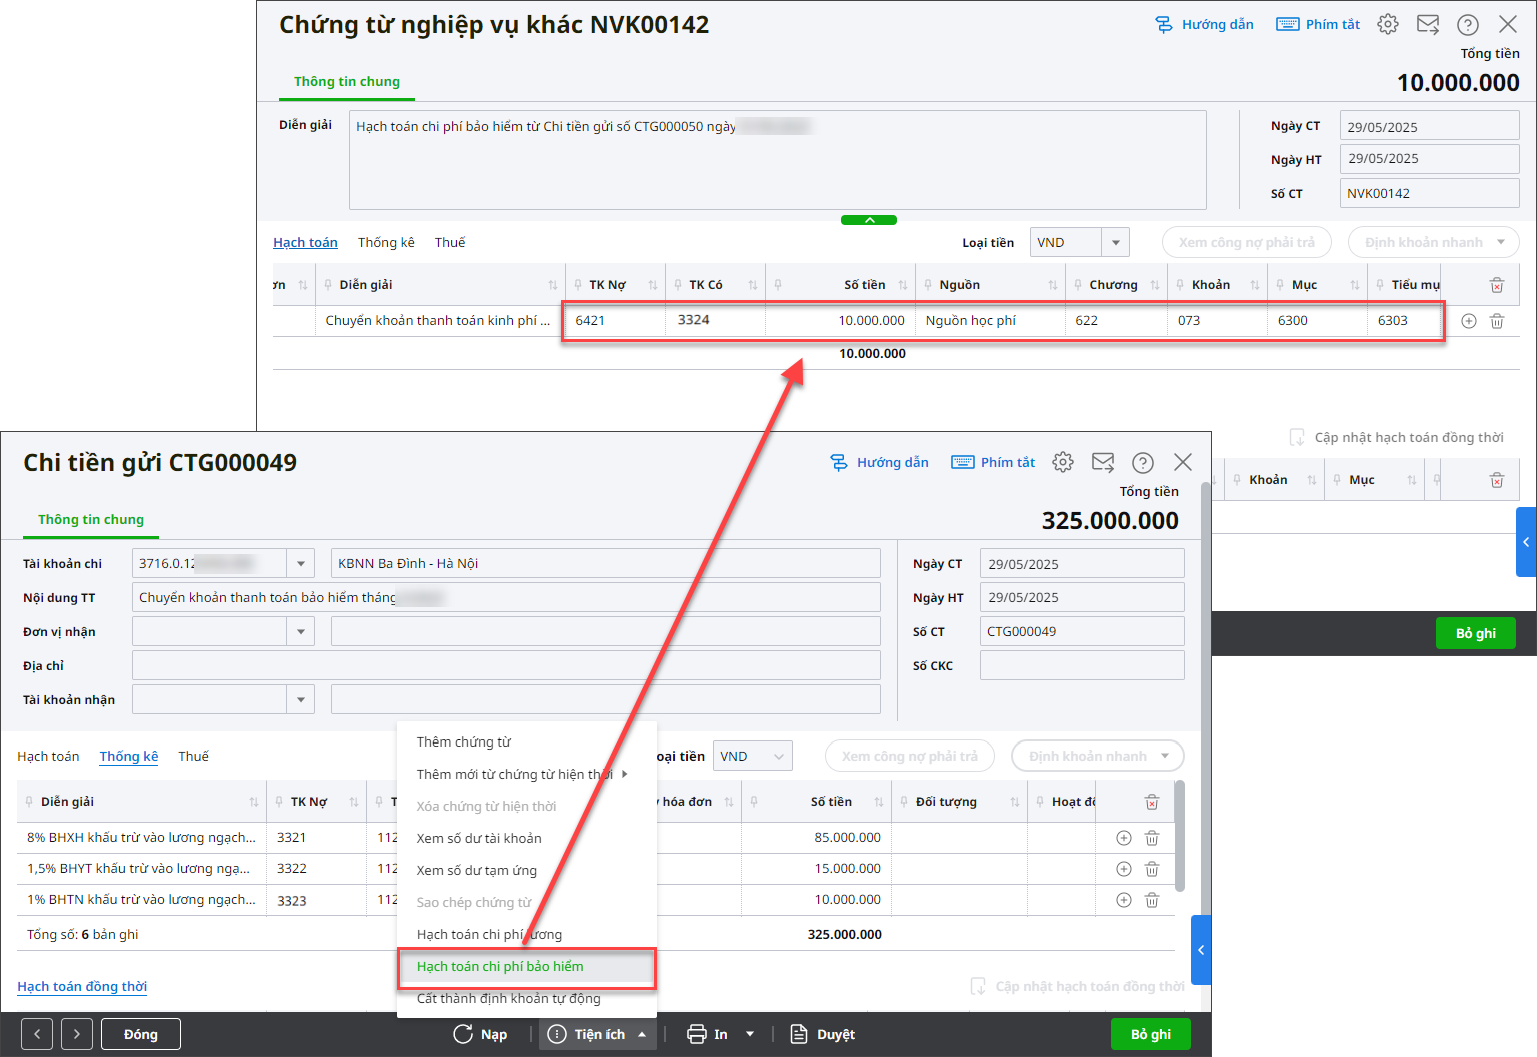The height and width of the screenshot is (1057, 1537).
Task: Delete all rows icon in CTG000049 table header
Action: pos(1152,802)
